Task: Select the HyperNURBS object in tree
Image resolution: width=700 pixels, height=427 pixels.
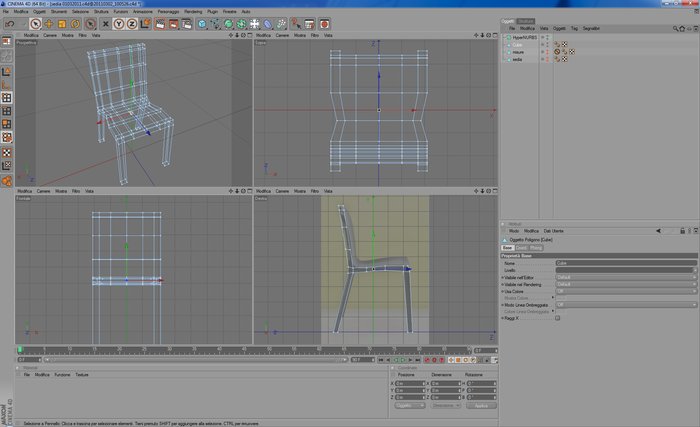Action: [525, 38]
